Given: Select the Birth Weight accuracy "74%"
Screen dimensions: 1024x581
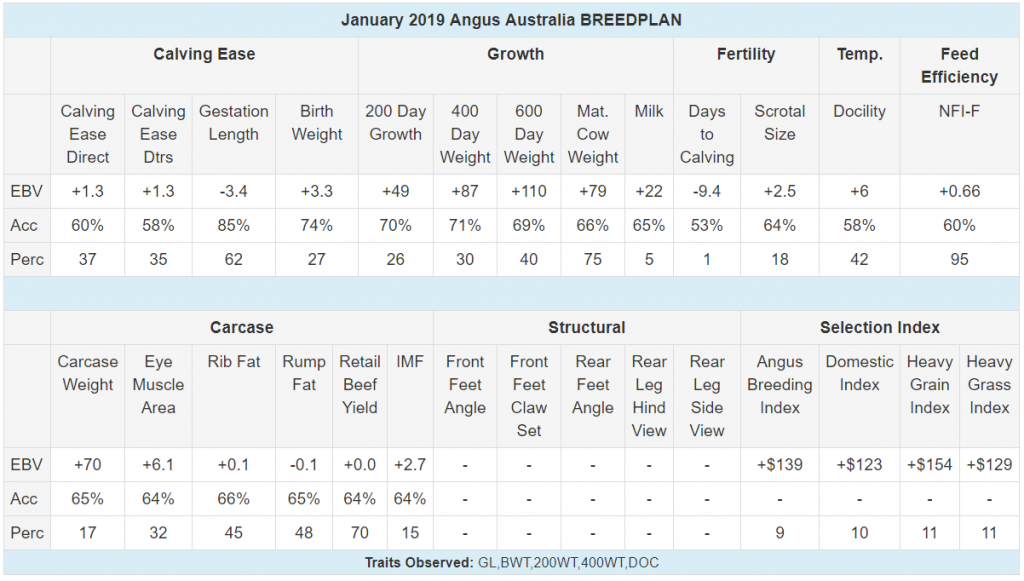Looking at the screenshot, I should click(317, 225).
